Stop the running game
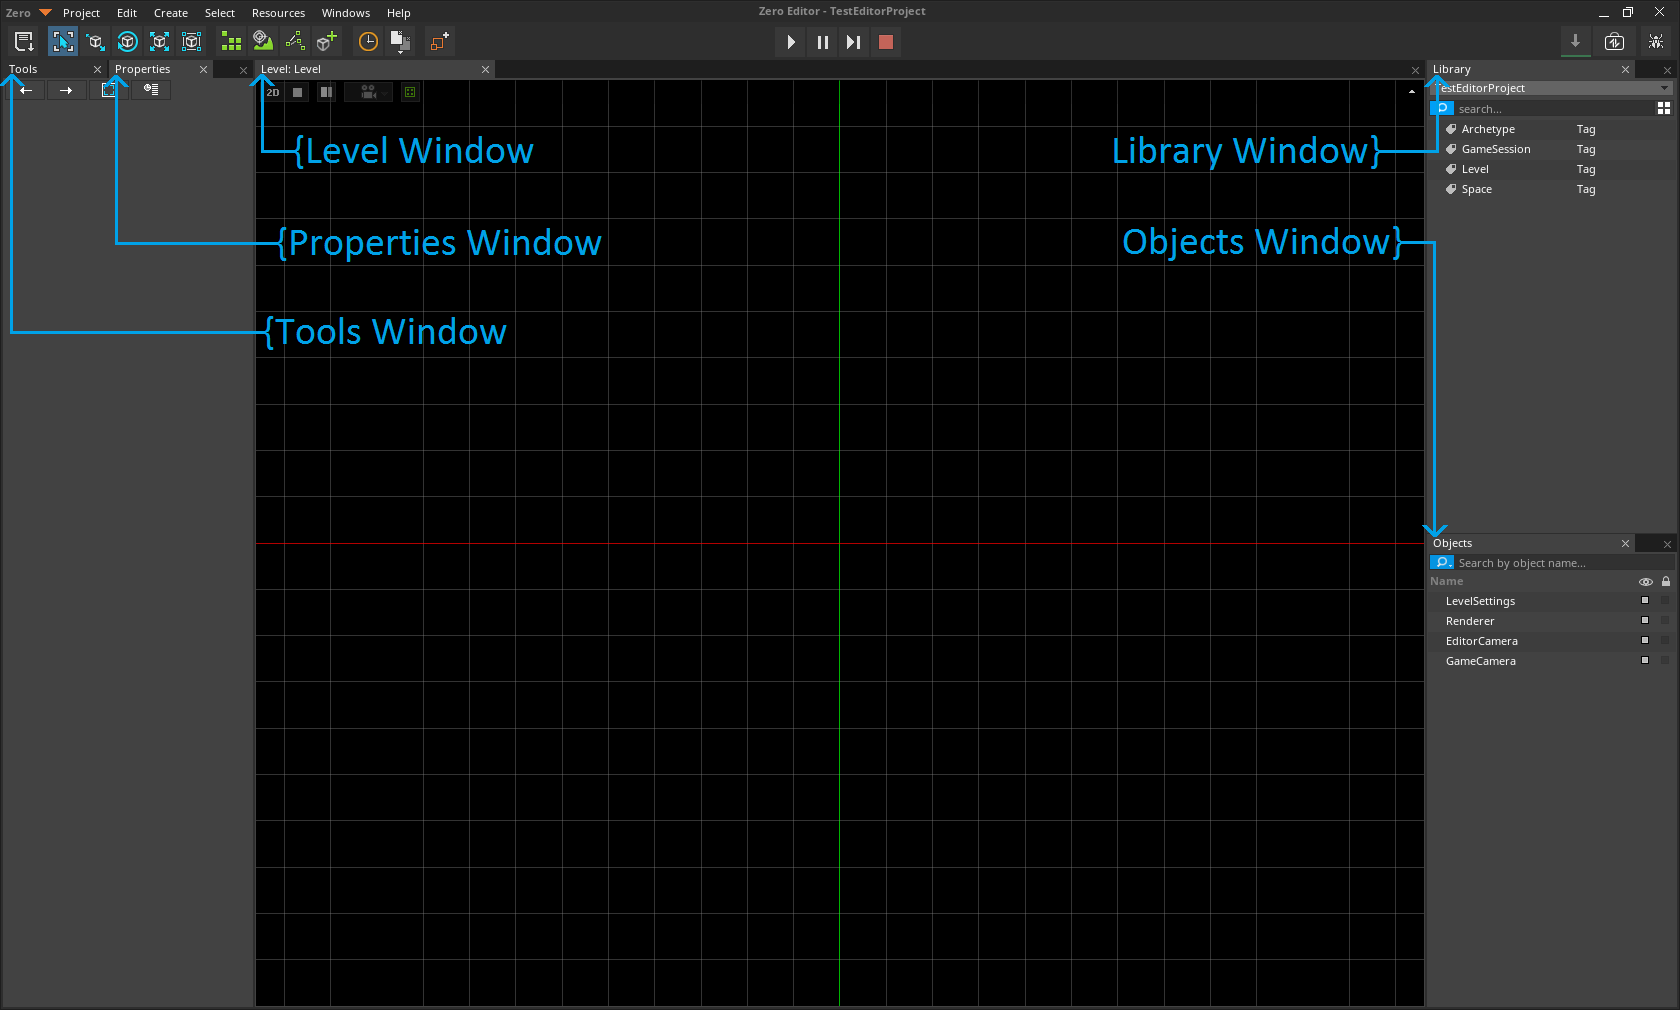Screen dimensions: 1680x1010 coord(886,42)
